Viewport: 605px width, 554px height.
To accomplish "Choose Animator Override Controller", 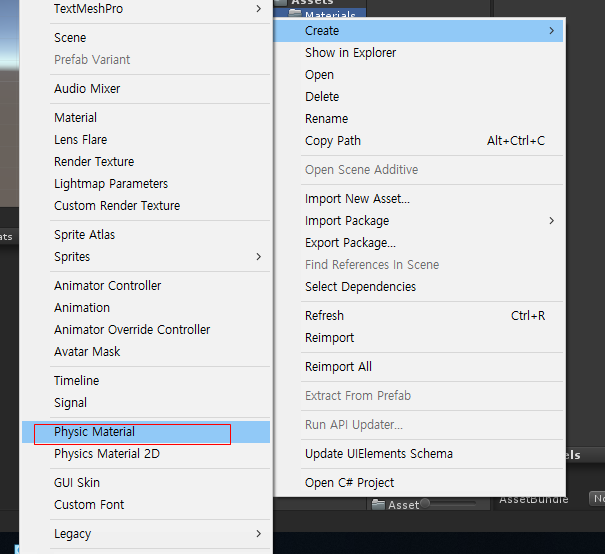I will coord(146,329).
